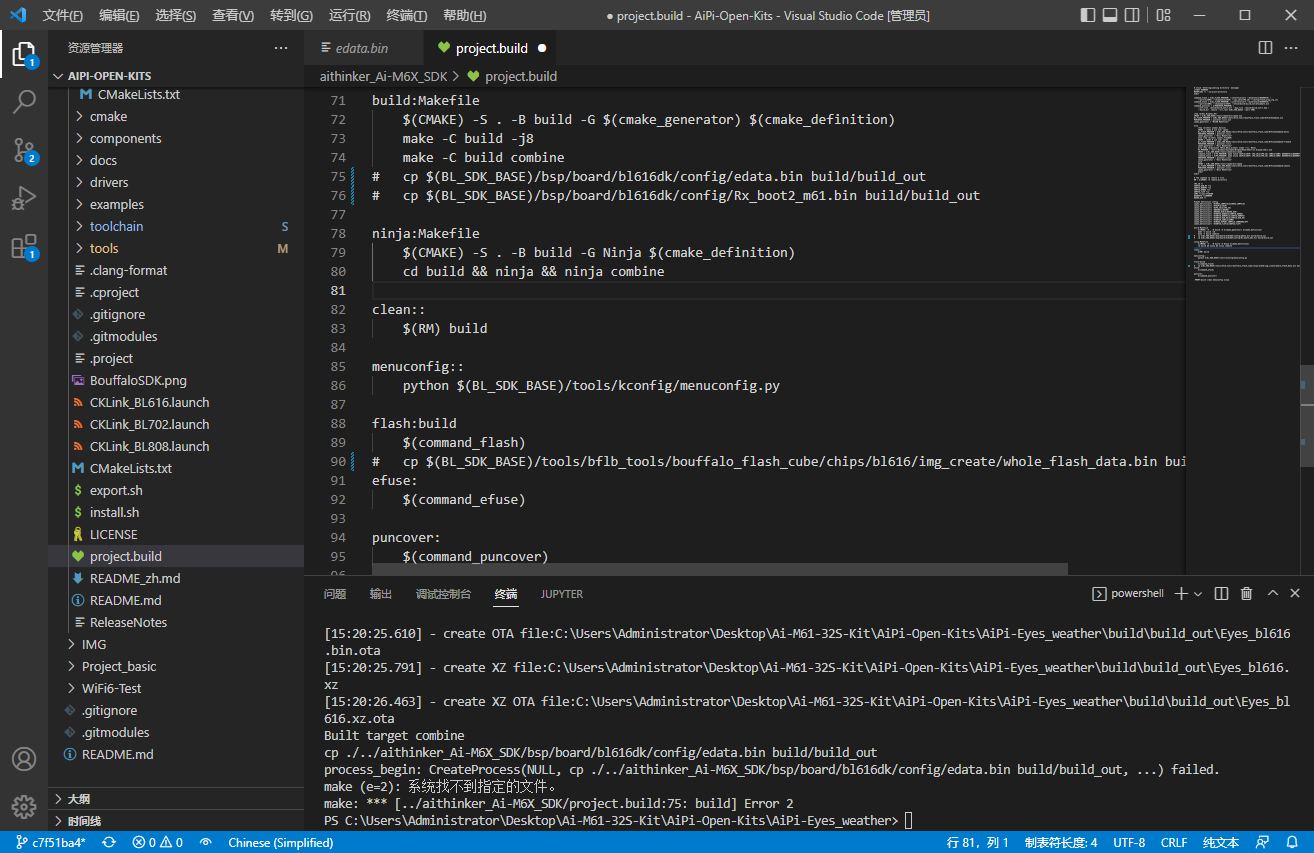1314x853 pixels.
Task: Close the terminal panel
Action: (x=1295, y=593)
